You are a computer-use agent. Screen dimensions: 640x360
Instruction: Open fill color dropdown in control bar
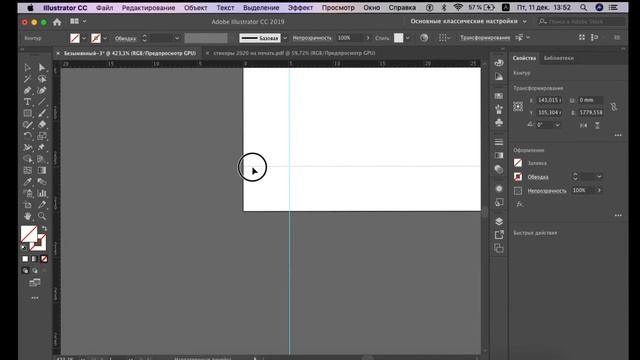[84, 38]
